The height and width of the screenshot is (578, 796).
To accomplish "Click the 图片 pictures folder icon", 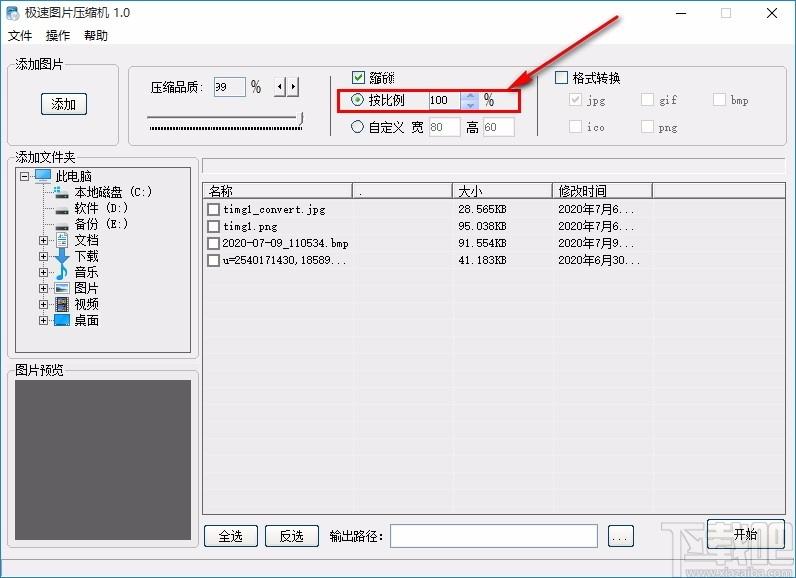I will click(62, 288).
